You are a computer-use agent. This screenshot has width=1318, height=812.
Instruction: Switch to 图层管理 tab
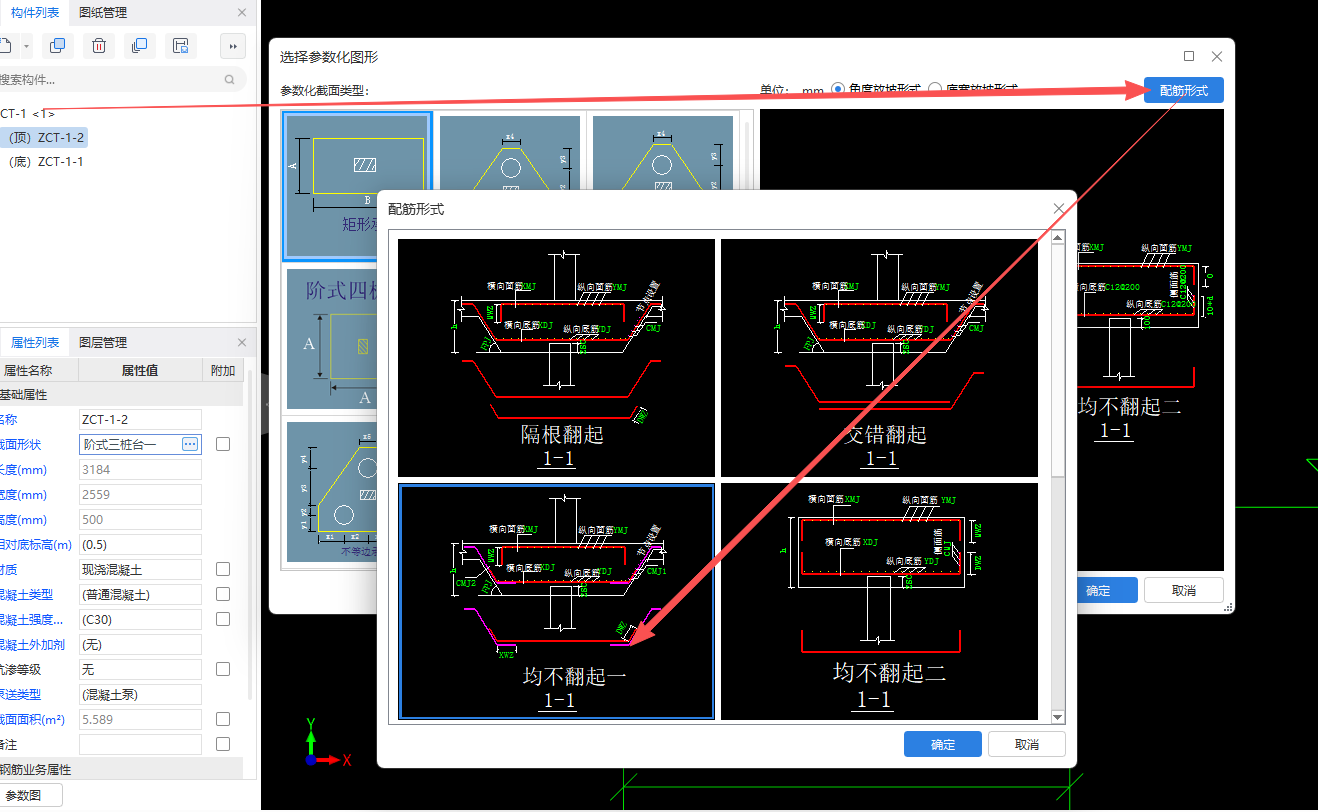(103, 342)
